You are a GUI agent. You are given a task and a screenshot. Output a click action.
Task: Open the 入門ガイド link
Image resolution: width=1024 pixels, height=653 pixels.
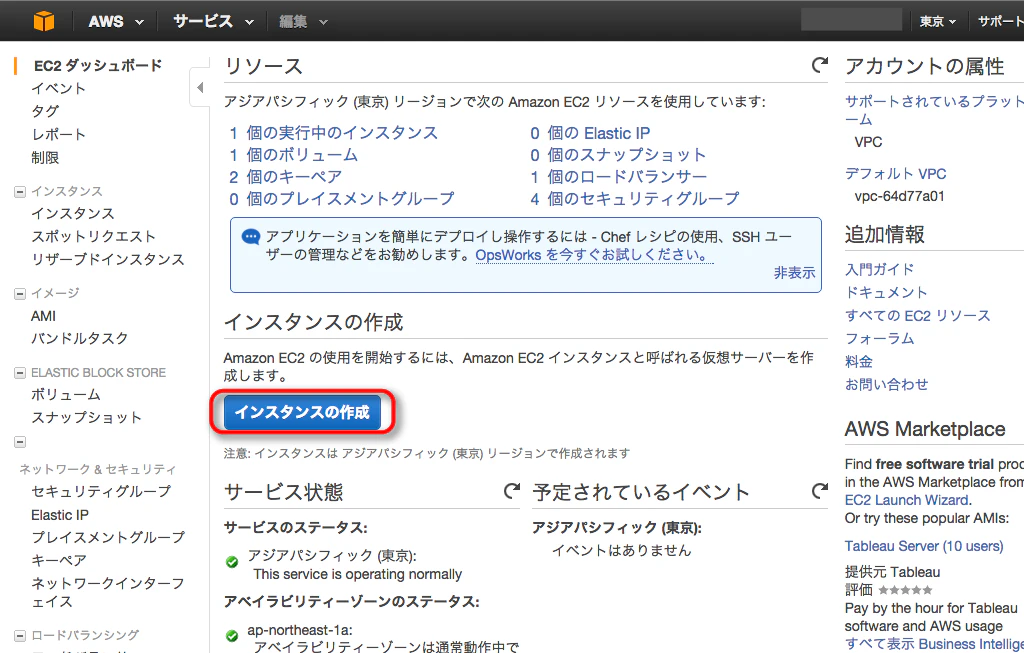[880, 269]
